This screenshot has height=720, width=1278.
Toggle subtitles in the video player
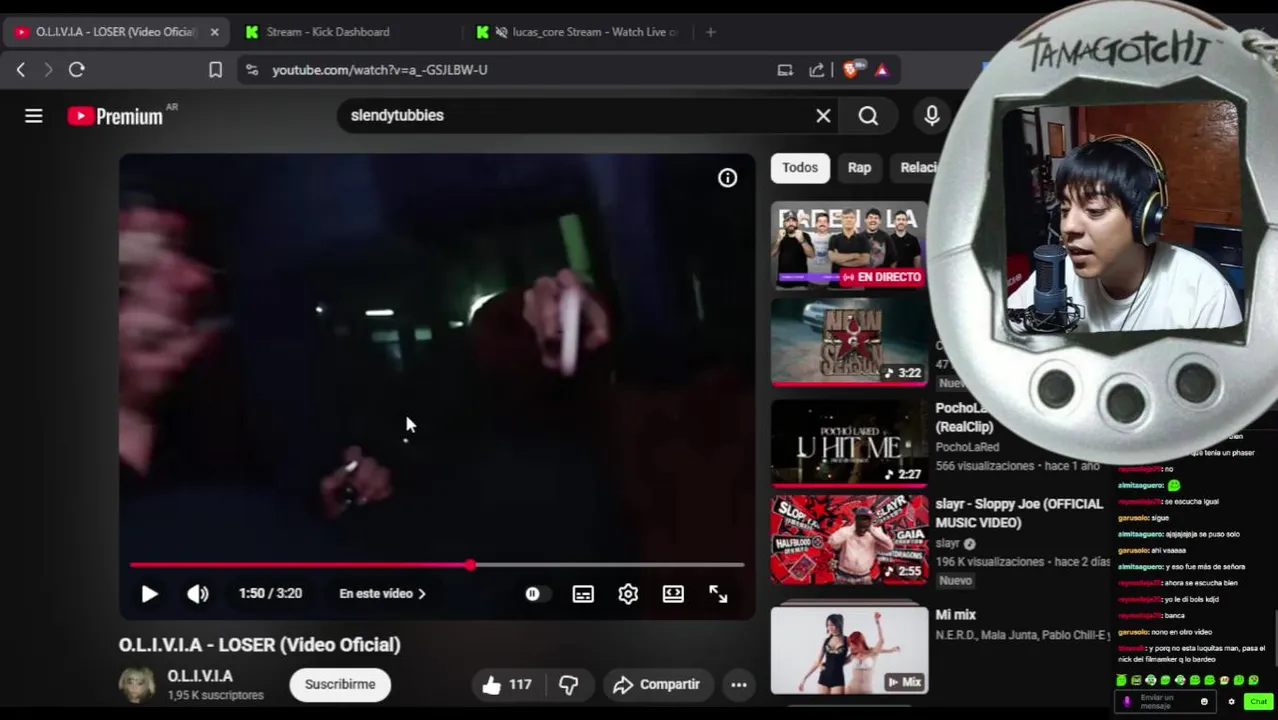pos(583,594)
